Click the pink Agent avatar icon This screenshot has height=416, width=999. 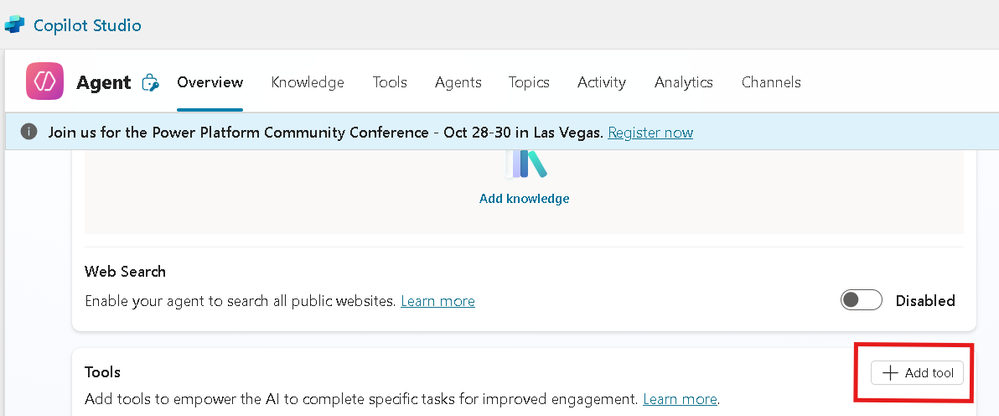pyautogui.click(x=45, y=82)
